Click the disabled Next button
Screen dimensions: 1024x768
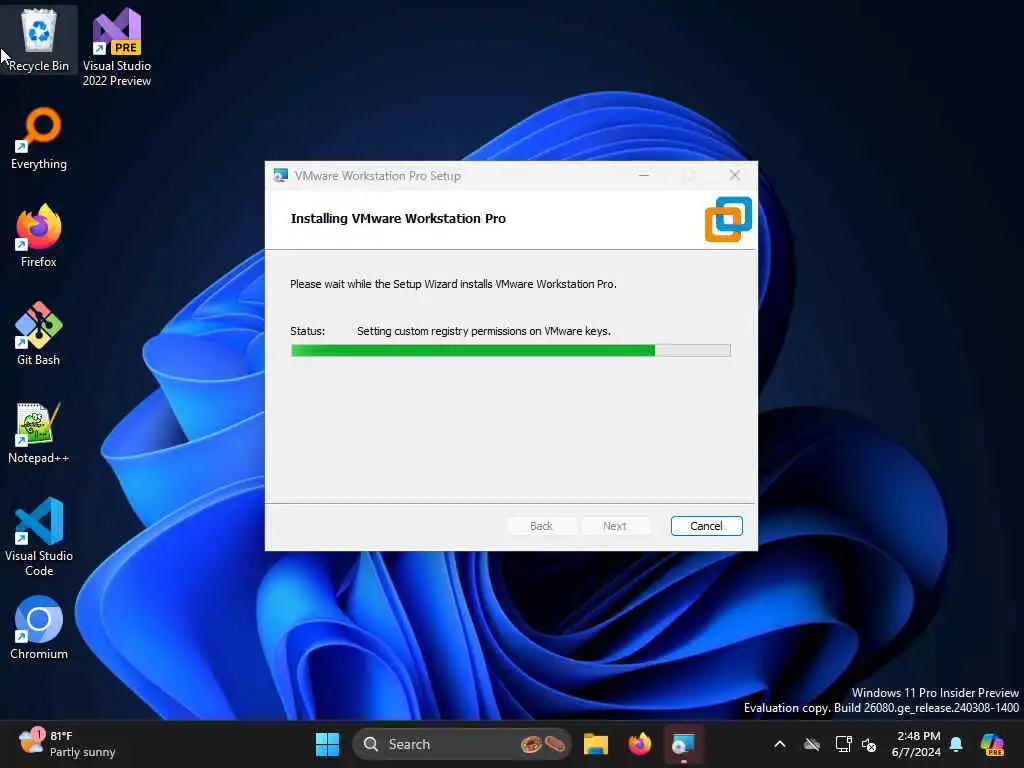[x=615, y=526]
